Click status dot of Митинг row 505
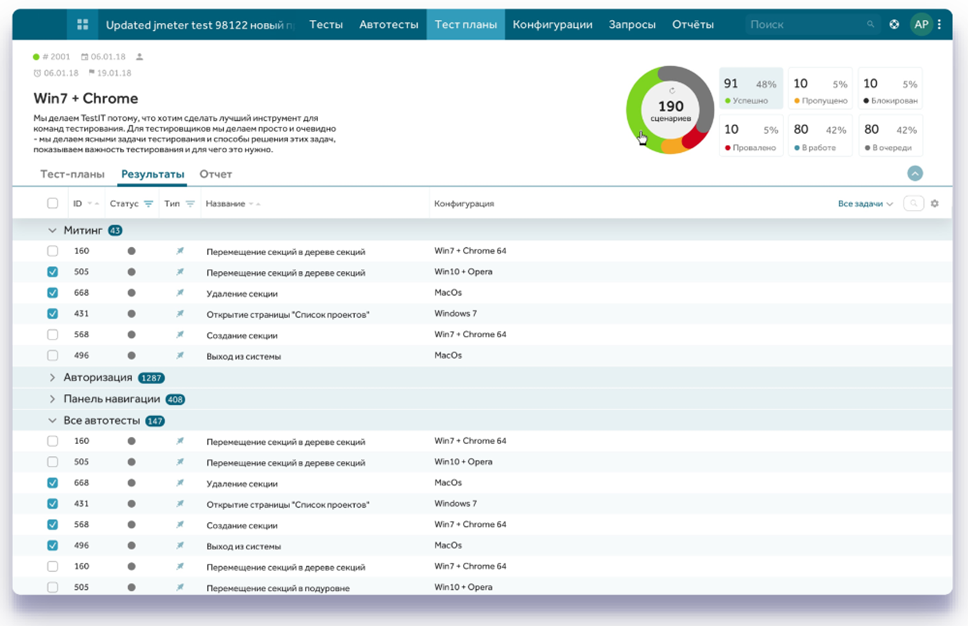Screen dimensions: 968x626 131,272
